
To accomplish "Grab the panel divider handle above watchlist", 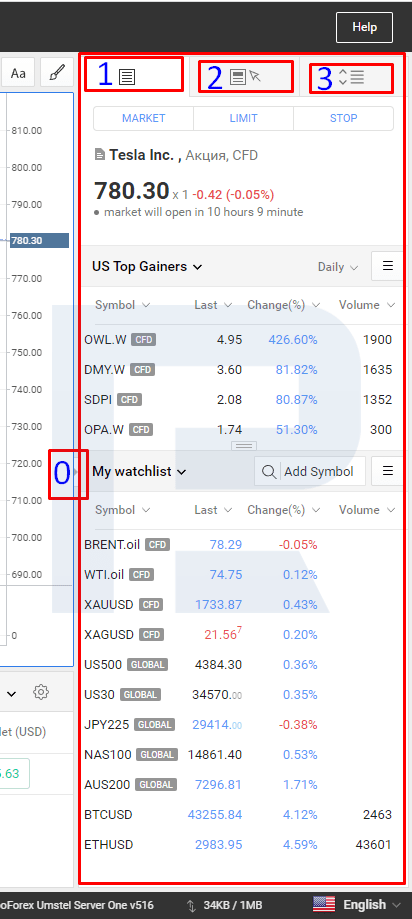I will coord(244,447).
